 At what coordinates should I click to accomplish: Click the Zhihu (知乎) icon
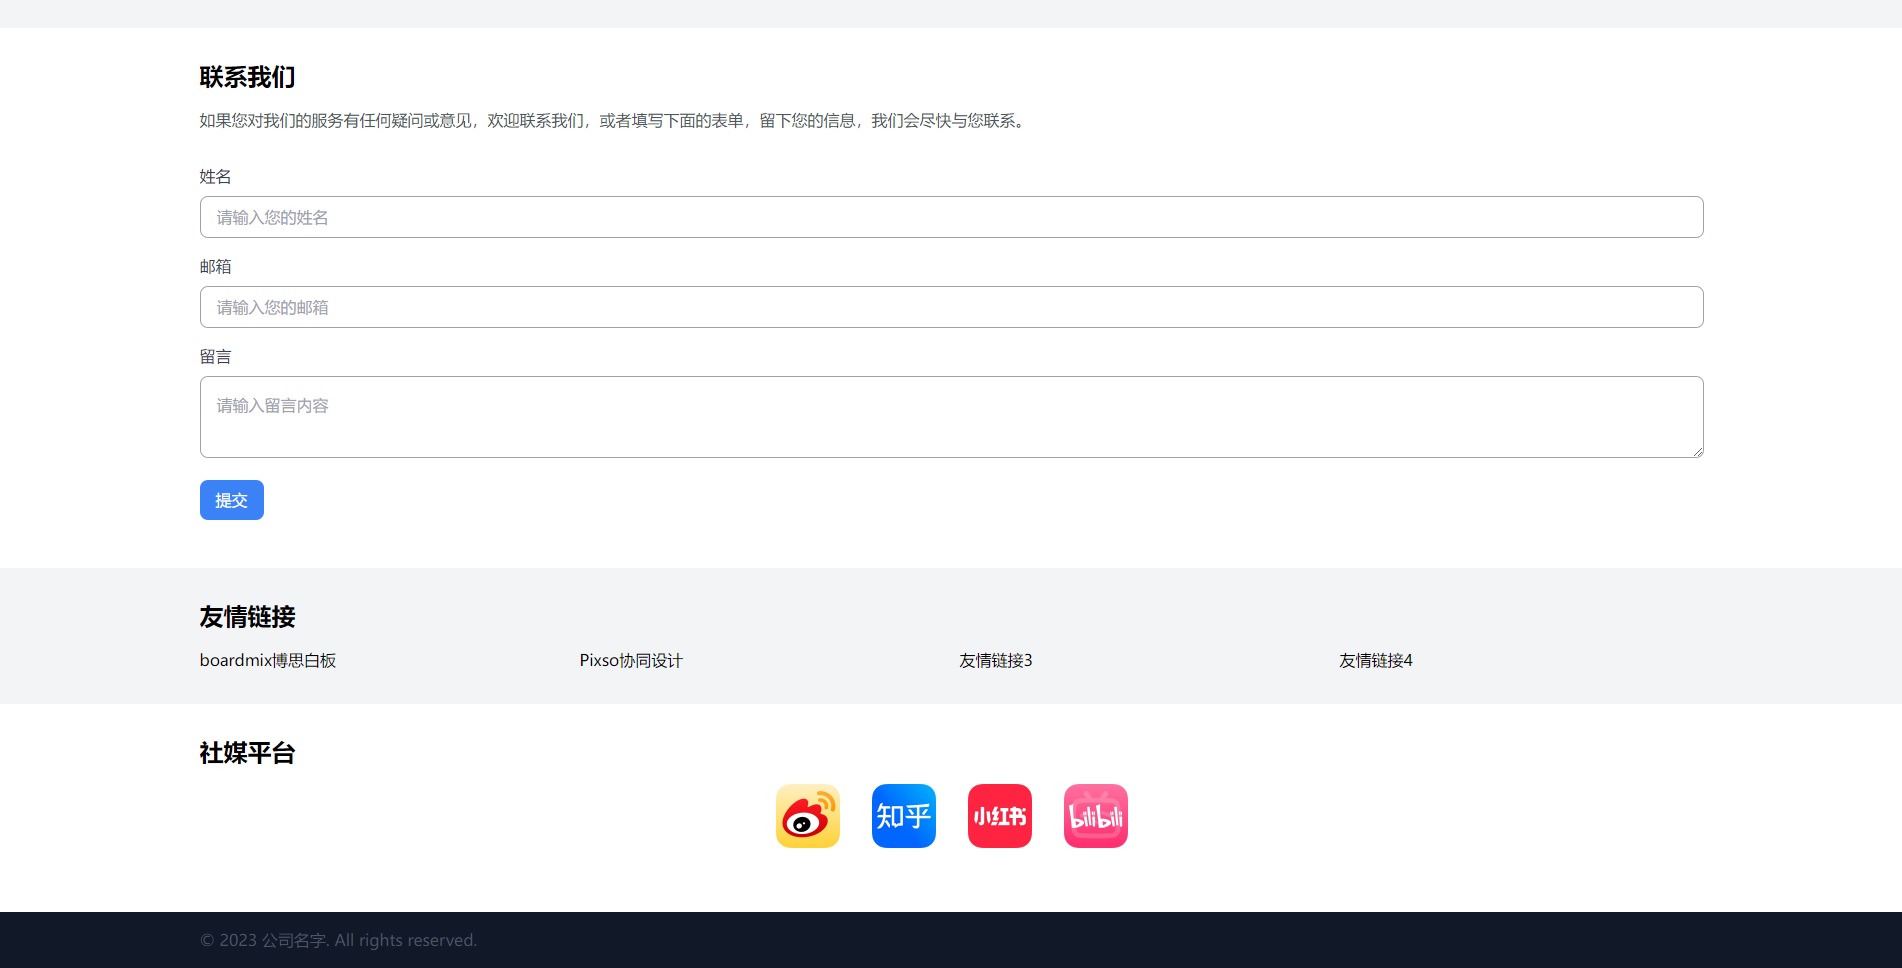[x=903, y=816]
